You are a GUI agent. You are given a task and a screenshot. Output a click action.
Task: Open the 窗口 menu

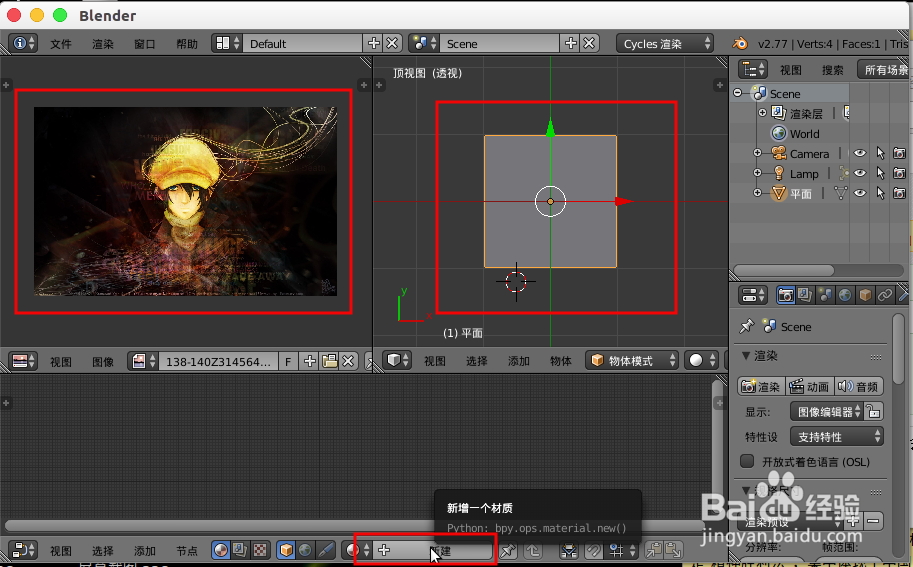point(144,44)
